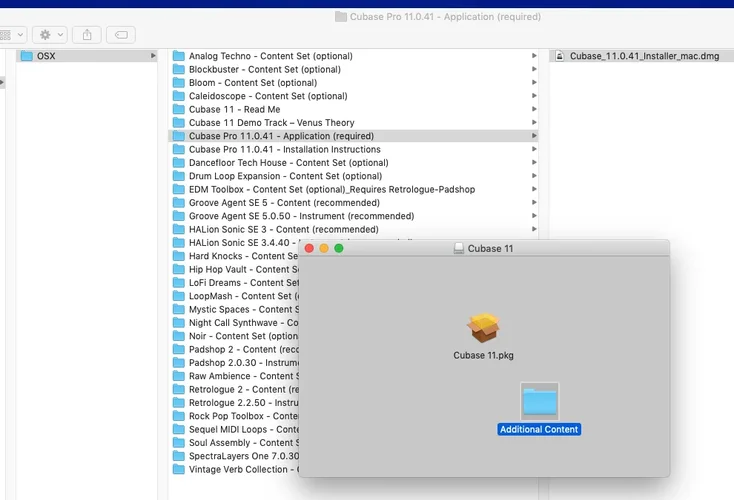Open the view grouping dropdown in toolbar
This screenshot has width=734, height=500.
pos(11,35)
